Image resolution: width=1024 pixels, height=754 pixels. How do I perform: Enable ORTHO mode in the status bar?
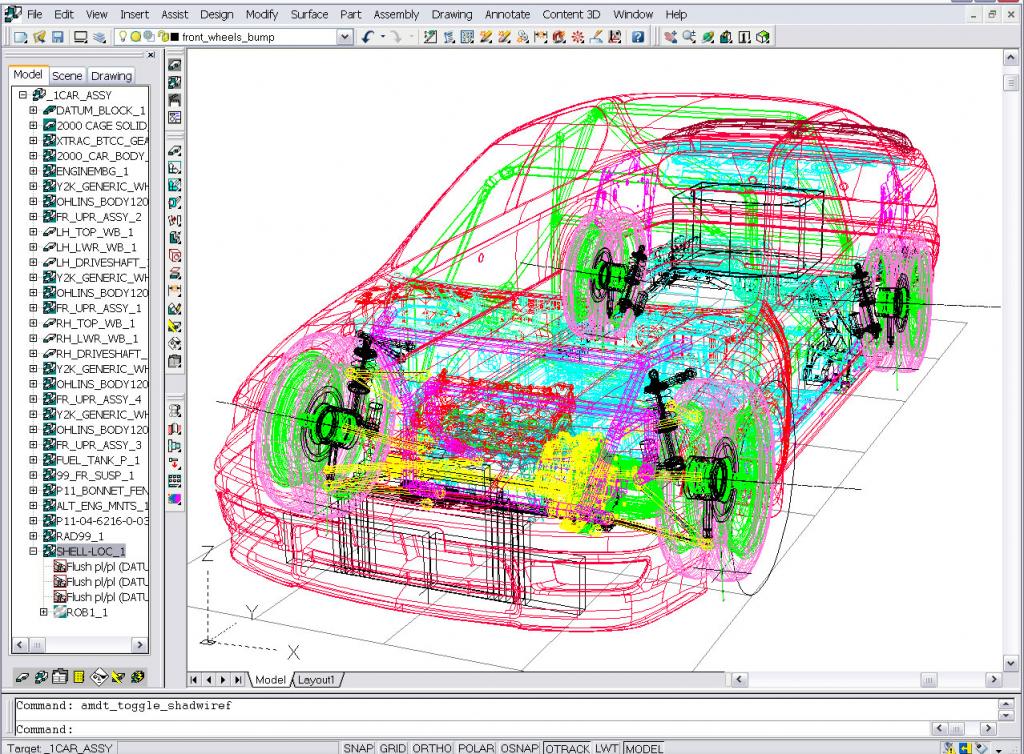point(431,748)
